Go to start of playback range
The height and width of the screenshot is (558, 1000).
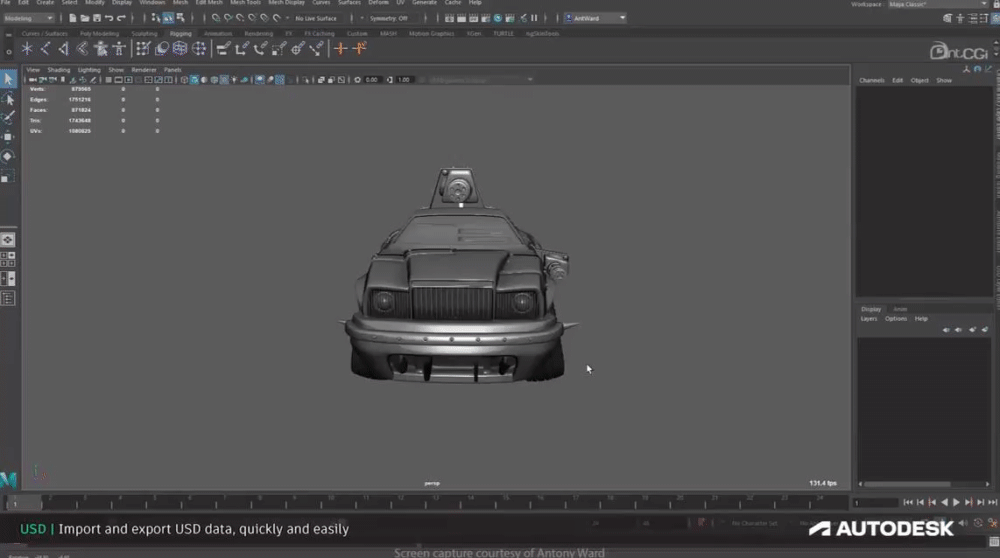[x=908, y=503]
